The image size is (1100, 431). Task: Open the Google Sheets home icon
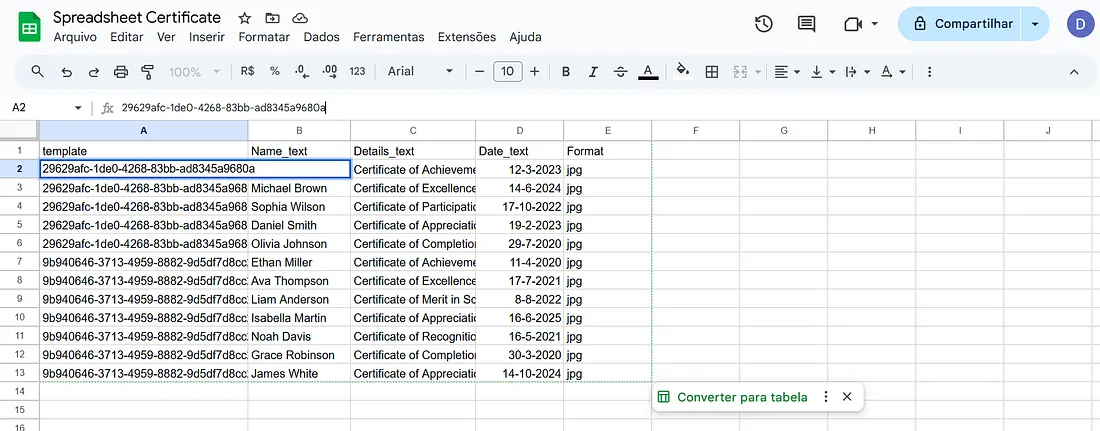(29, 28)
